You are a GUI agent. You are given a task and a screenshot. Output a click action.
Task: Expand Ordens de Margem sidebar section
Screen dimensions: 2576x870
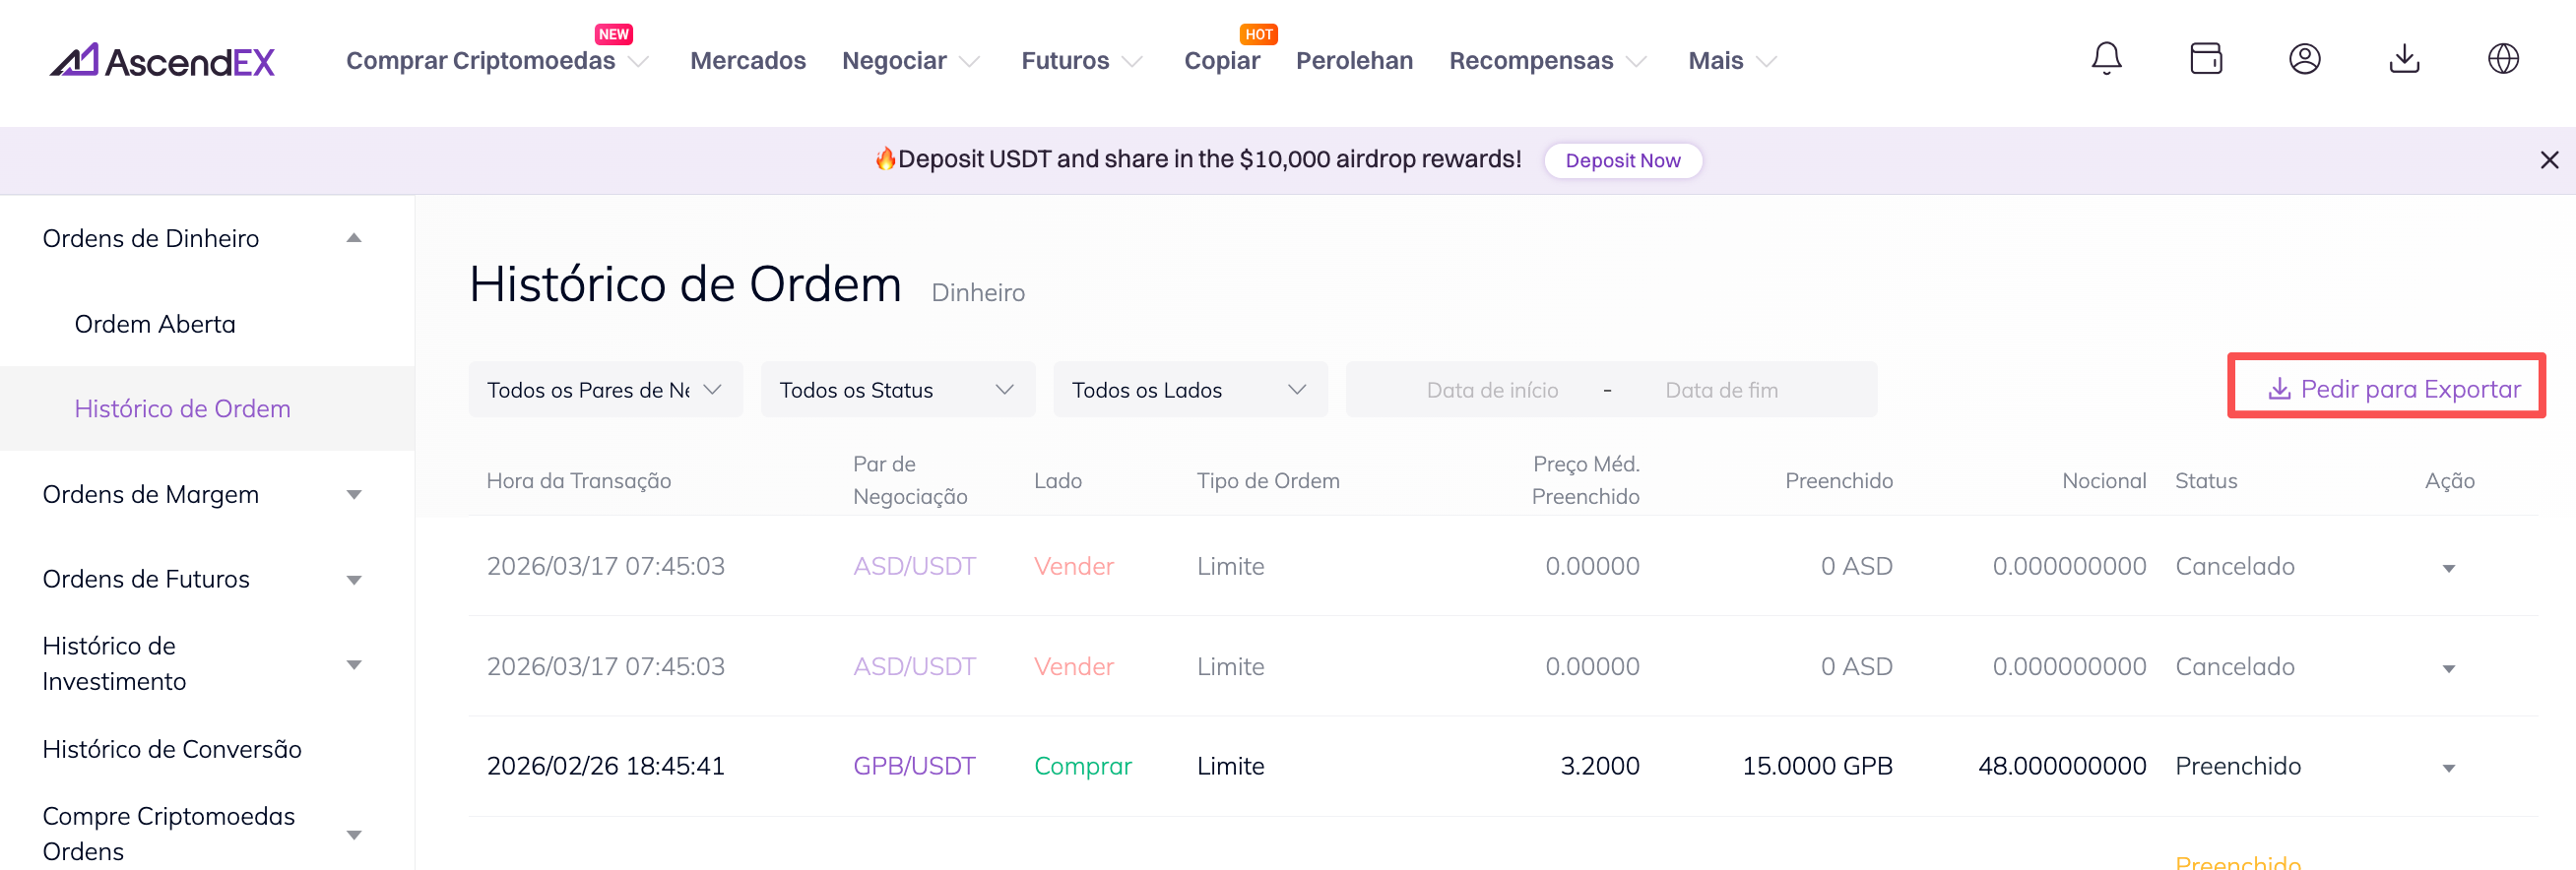click(x=202, y=495)
